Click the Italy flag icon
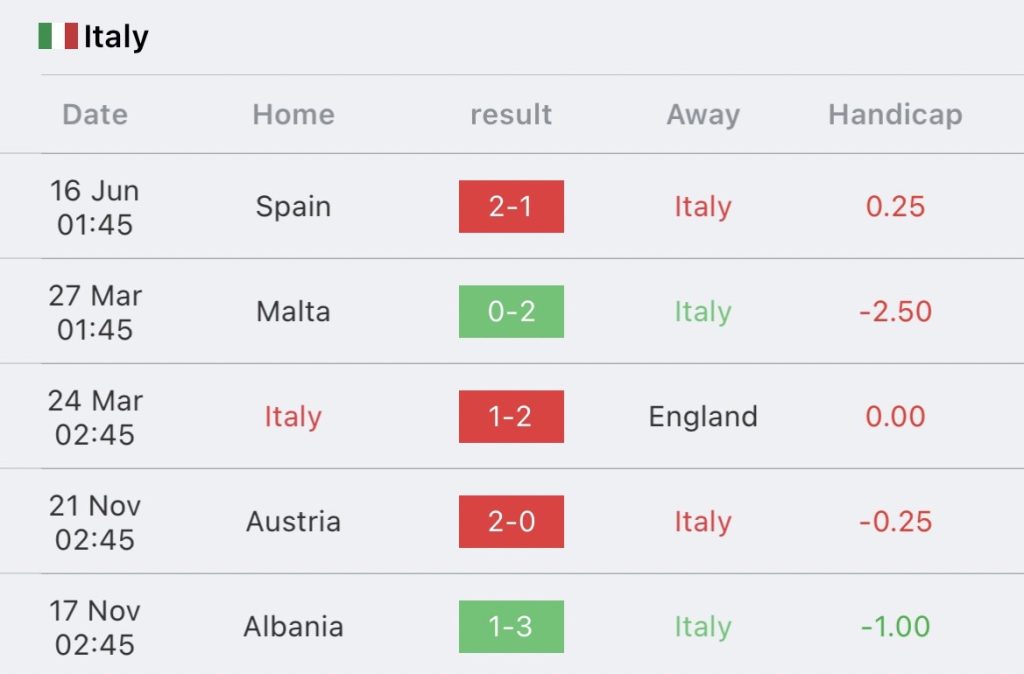Screen dimensions: 1024x674 click(x=58, y=36)
